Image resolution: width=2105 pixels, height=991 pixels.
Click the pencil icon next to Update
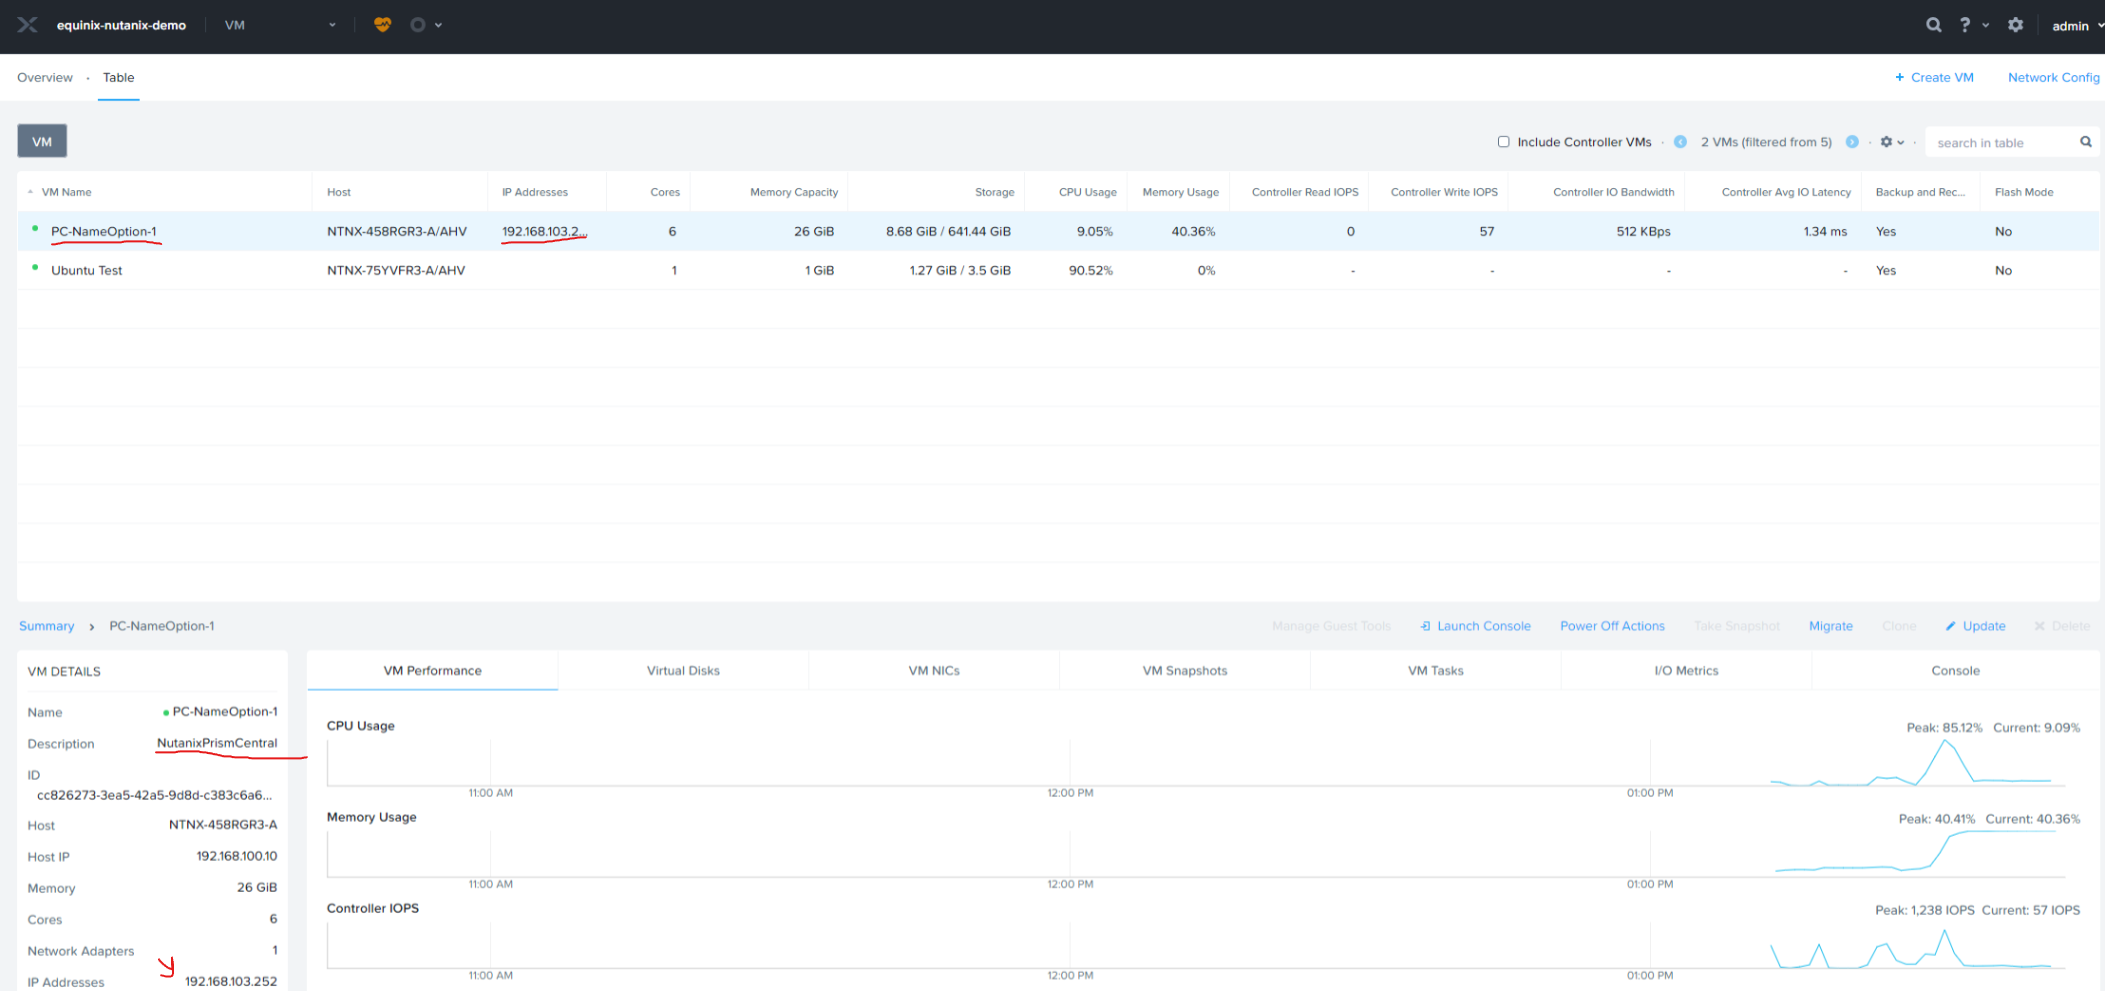[1950, 626]
